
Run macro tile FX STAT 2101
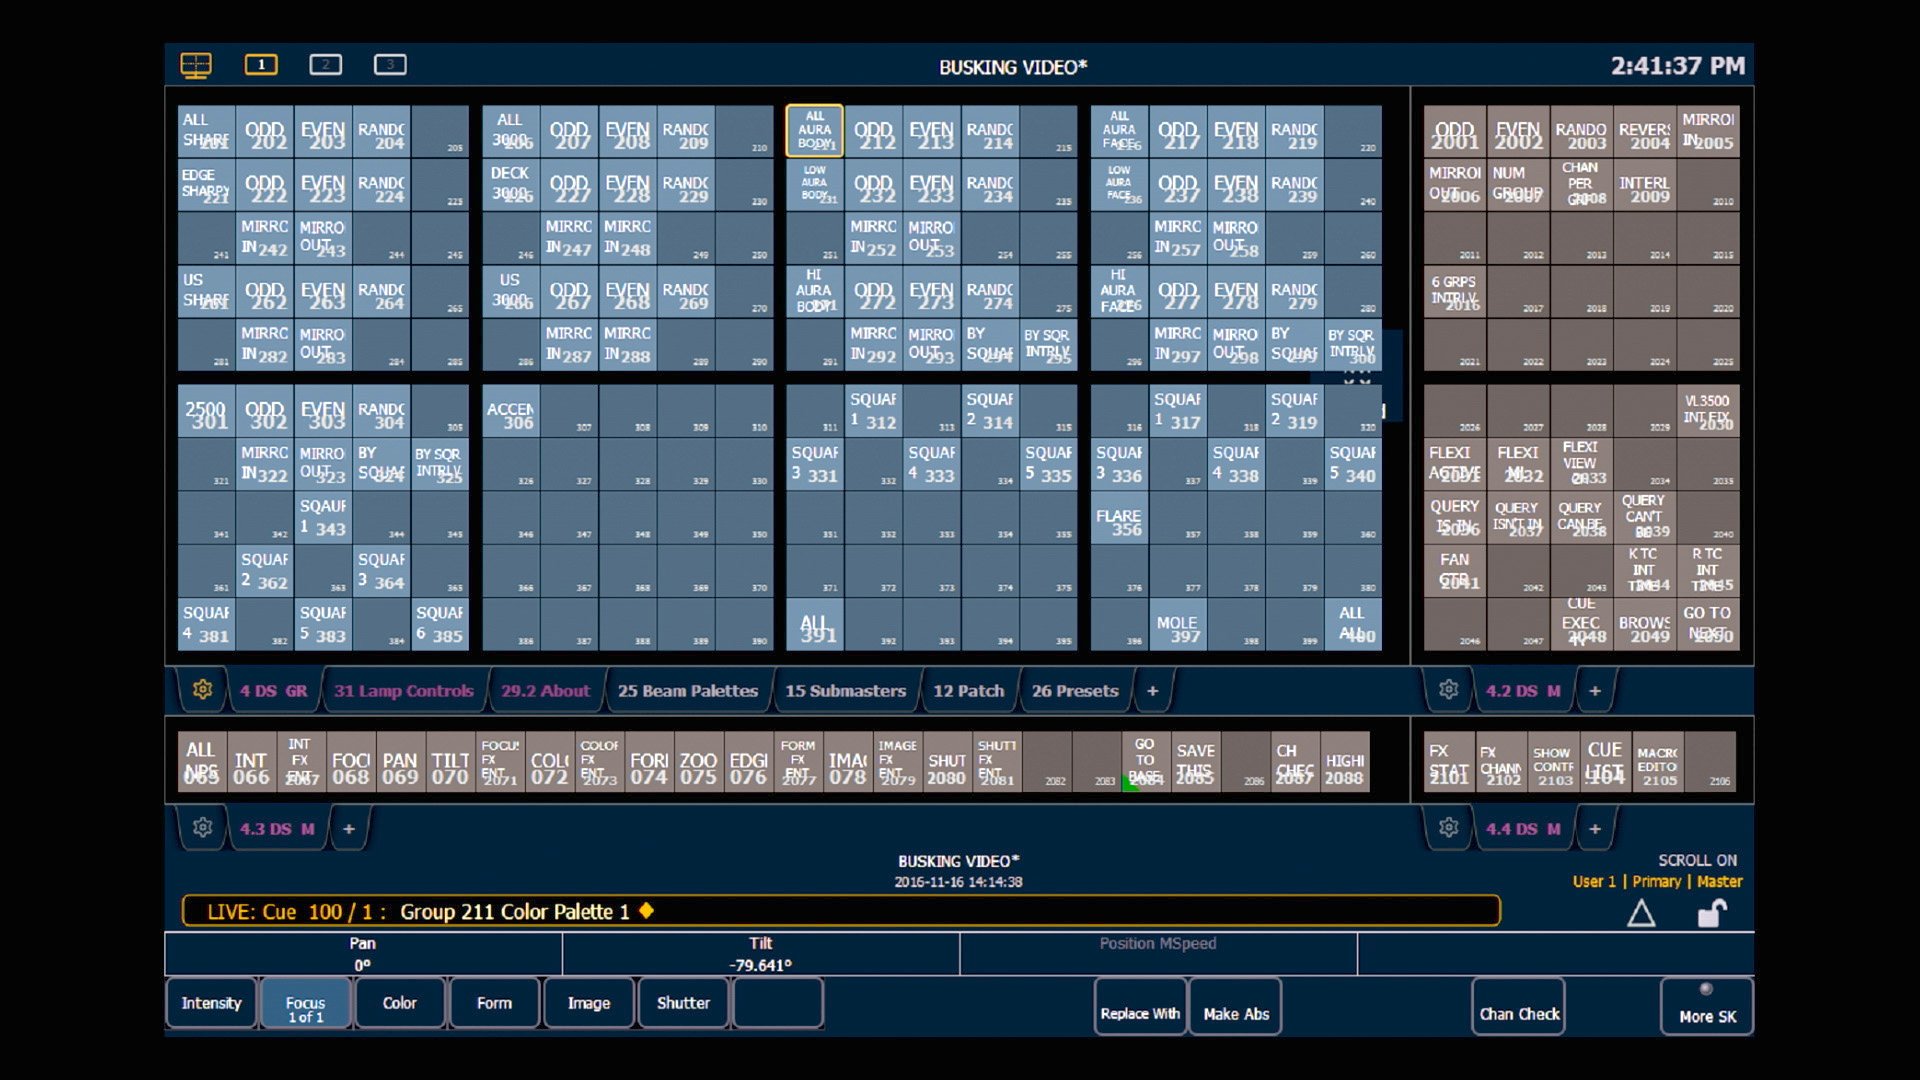click(1449, 762)
